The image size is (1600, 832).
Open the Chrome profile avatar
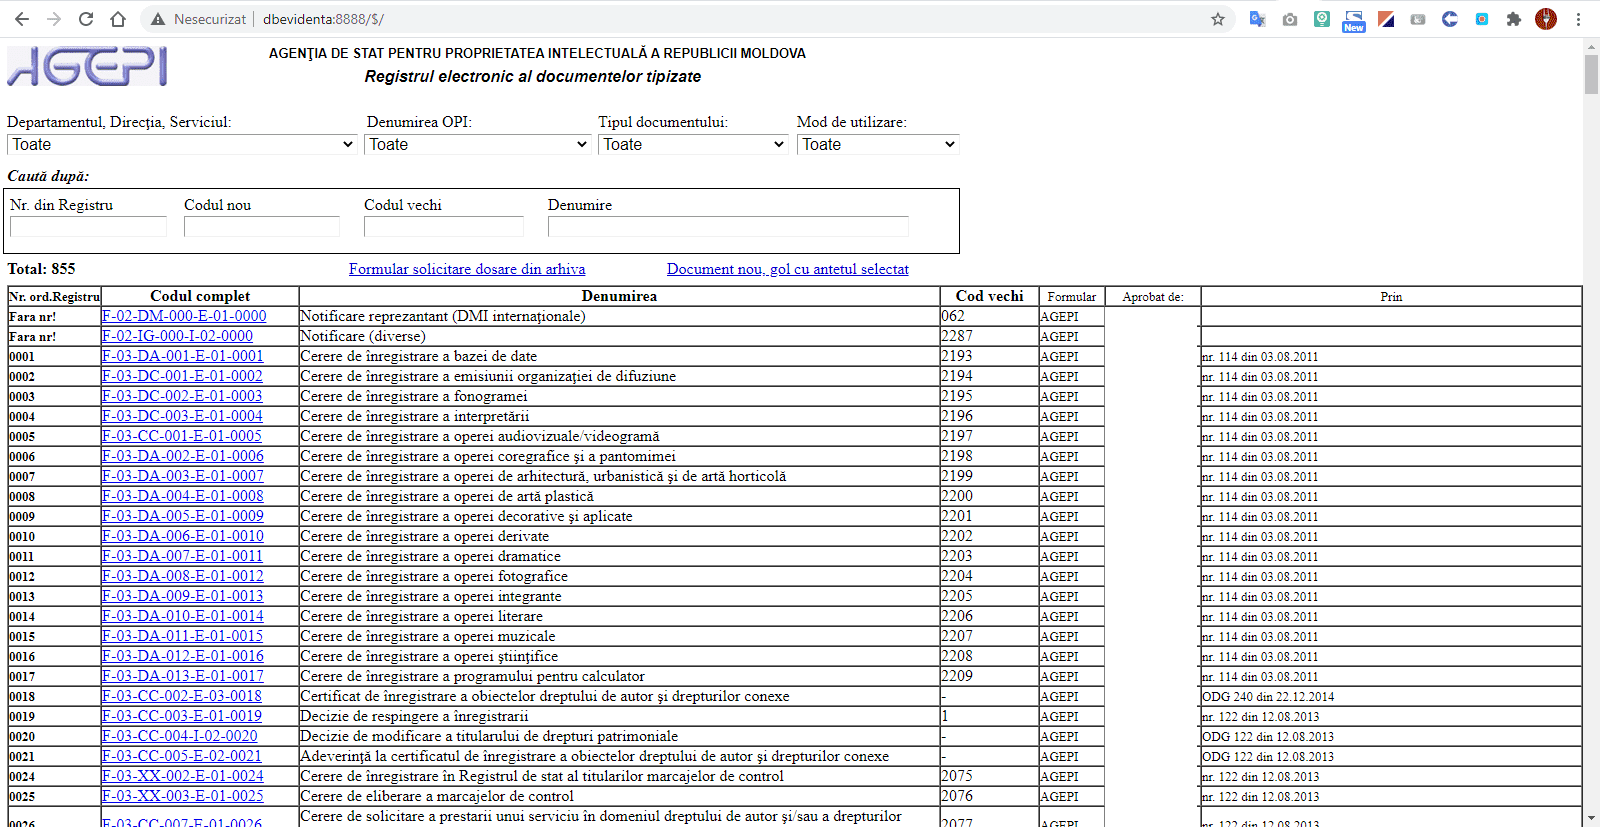(x=1546, y=19)
